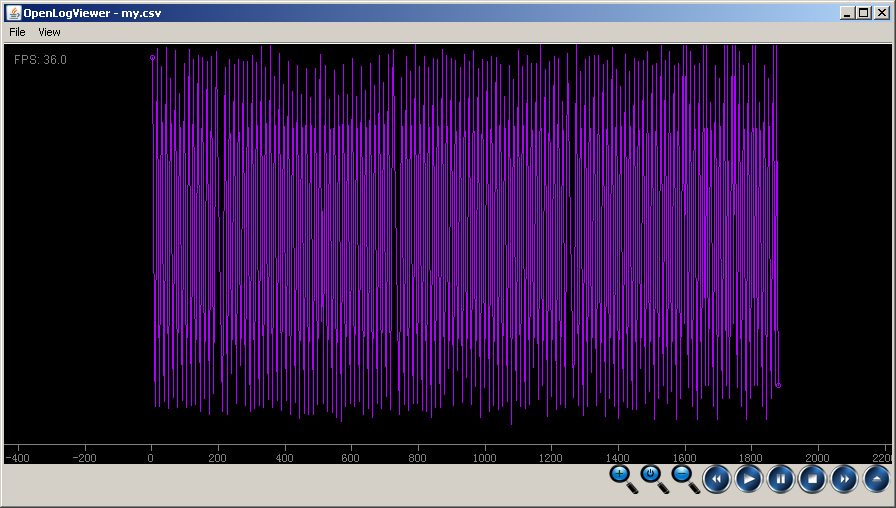Click the ending point marker of the purple trace
The image size is (896, 508).
click(x=778, y=385)
